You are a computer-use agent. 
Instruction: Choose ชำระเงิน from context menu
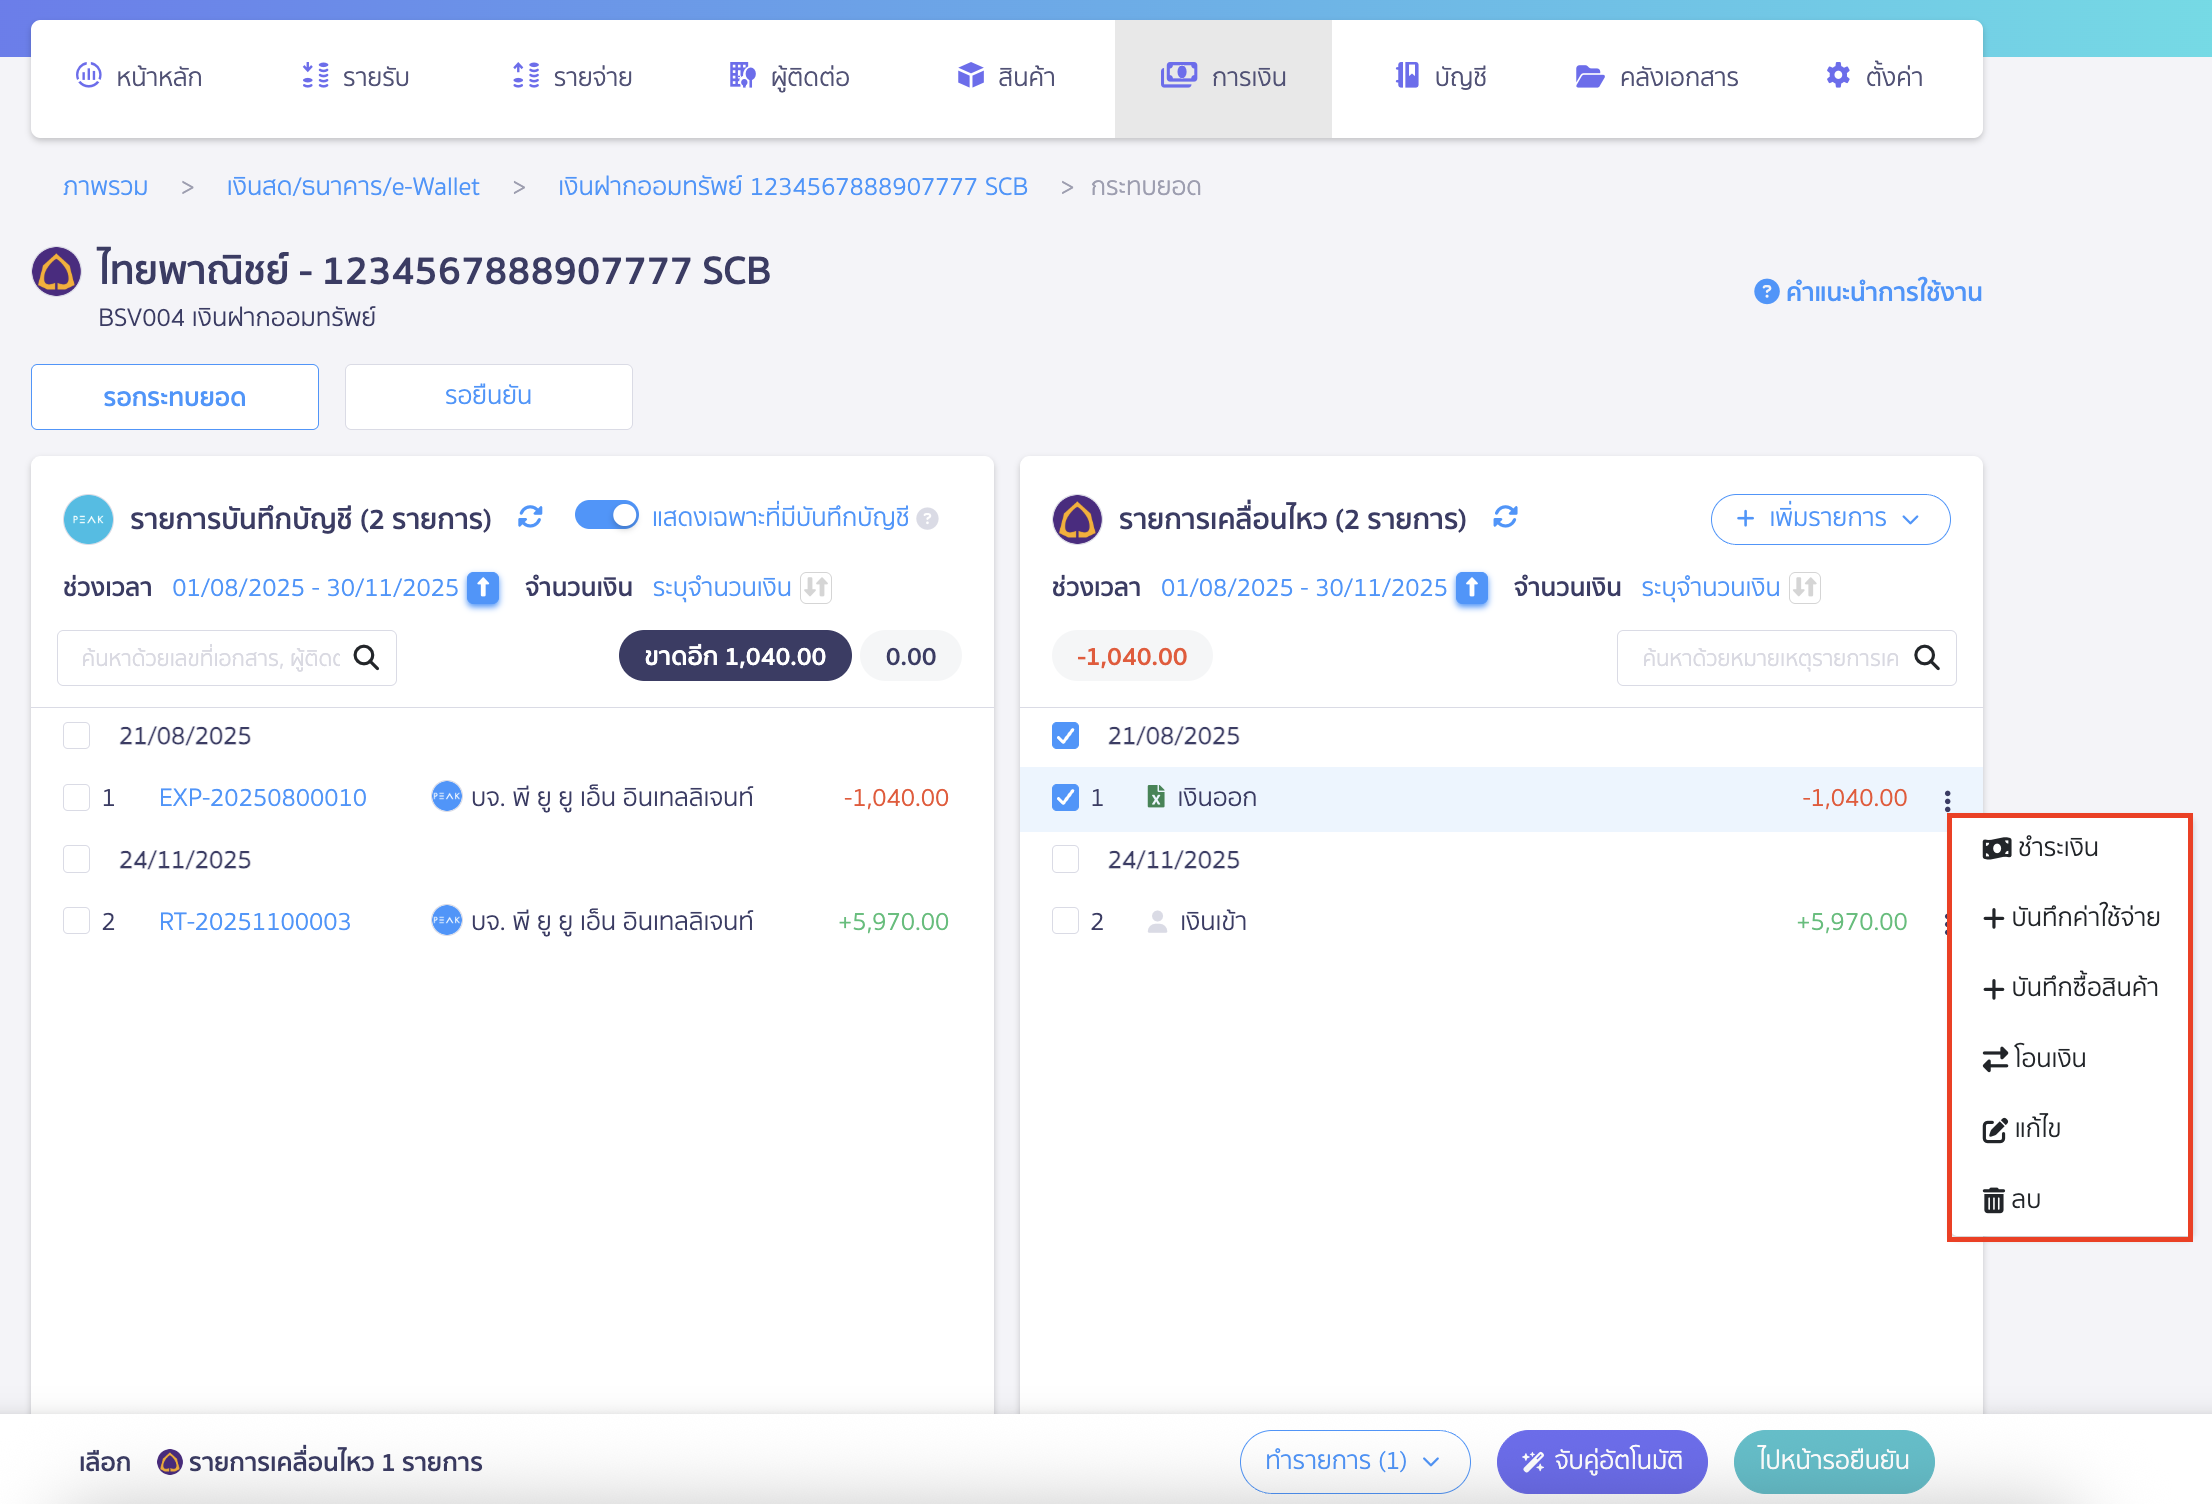[2056, 848]
